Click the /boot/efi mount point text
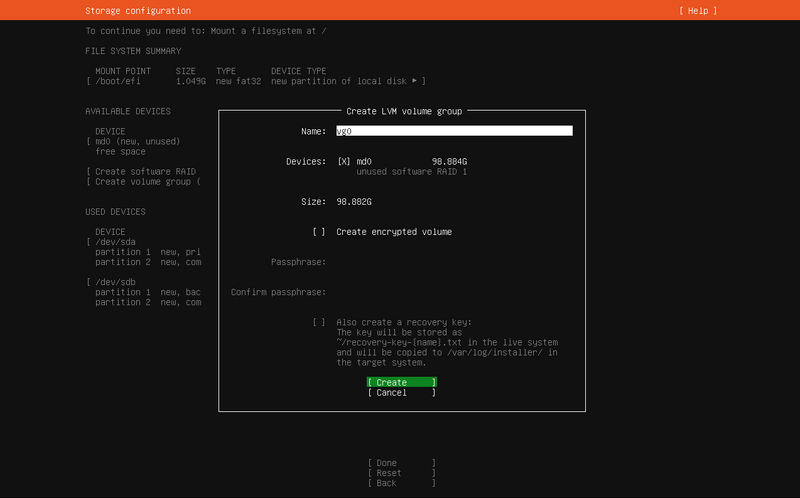The width and height of the screenshot is (800, 498). click(x=117, y=81)
